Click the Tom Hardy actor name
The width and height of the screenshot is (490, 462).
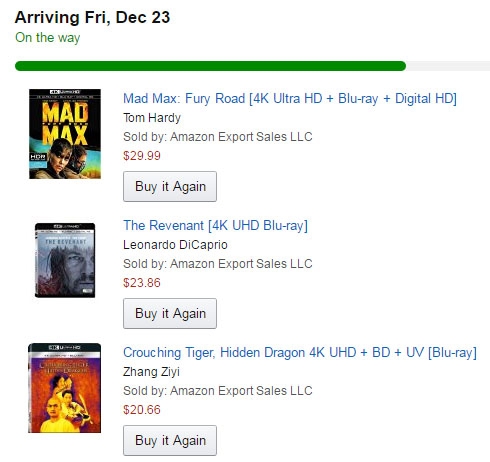pos(152,118)
